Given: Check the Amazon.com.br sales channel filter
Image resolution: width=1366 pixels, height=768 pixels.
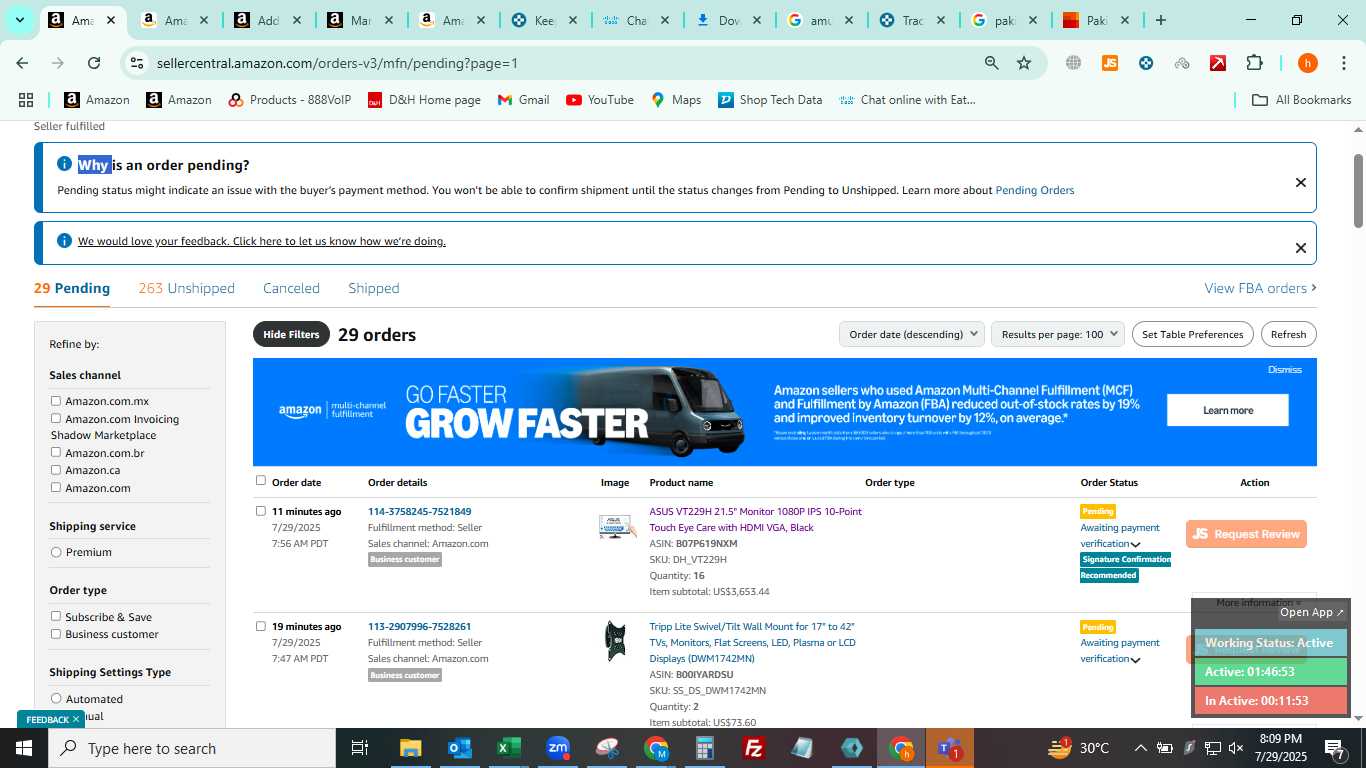Looking at the screenshot, I should 56,452.
